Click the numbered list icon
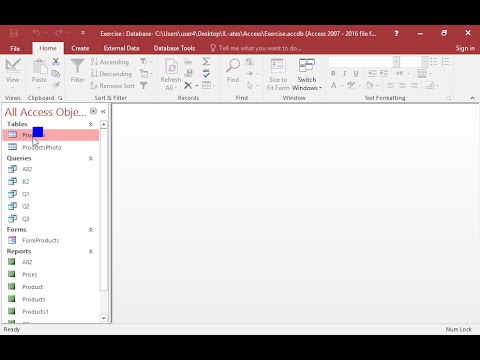This screenshot has width=480, height=360. coord(446,61)
